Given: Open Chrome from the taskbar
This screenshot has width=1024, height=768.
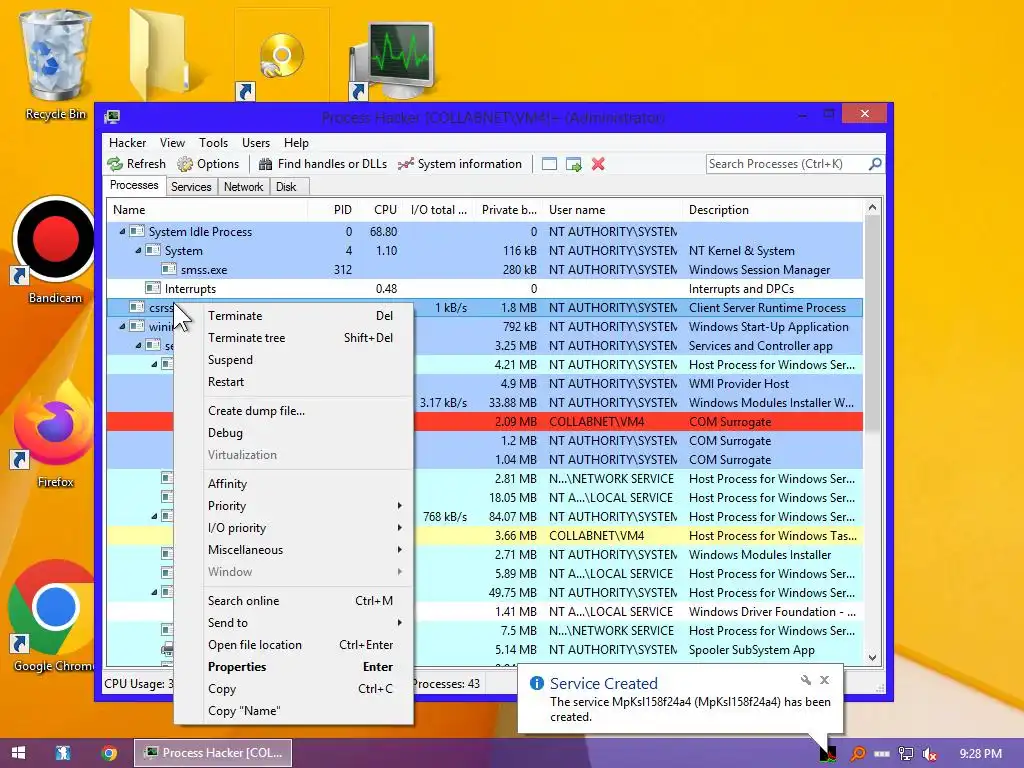Looking at the screenshot, I should (x=109, y=753).
